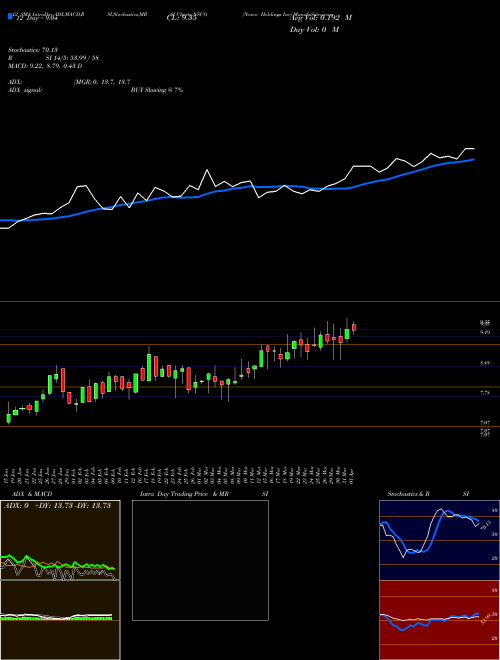Click the ADX chart with green line
500x660 pixels.
pyautogui.click(x=60, y=540)
